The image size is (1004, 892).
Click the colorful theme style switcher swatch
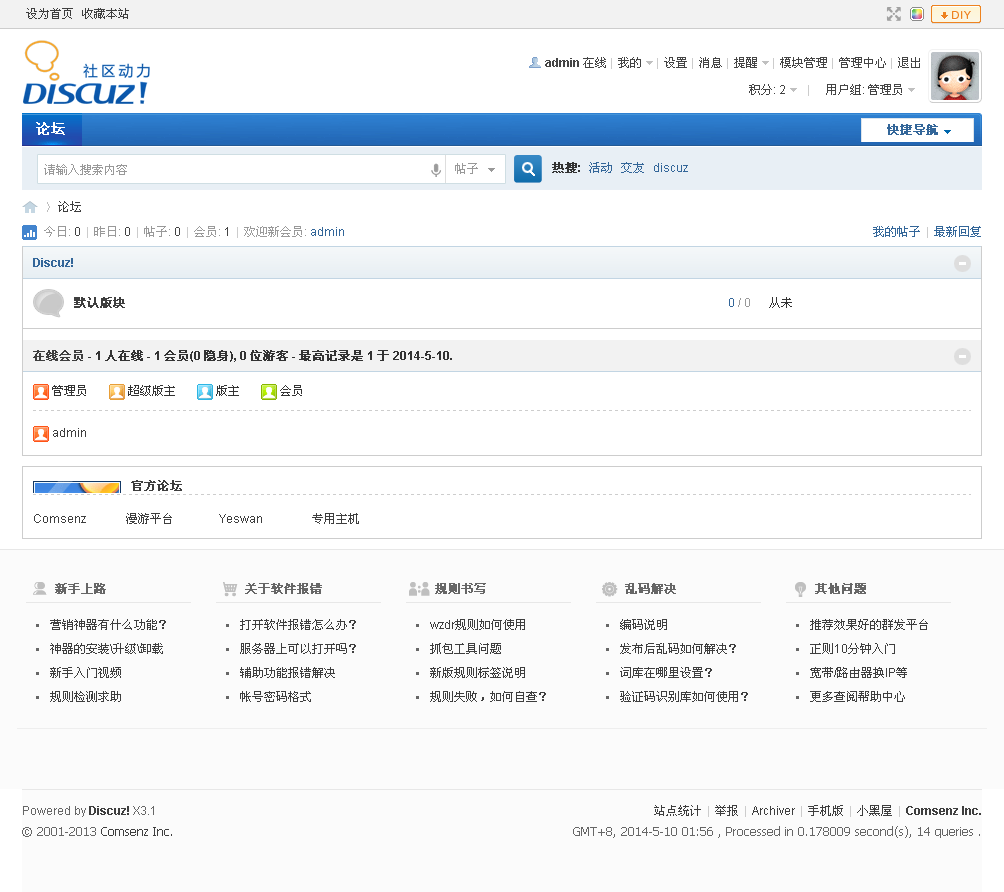[x=917, y=14]
